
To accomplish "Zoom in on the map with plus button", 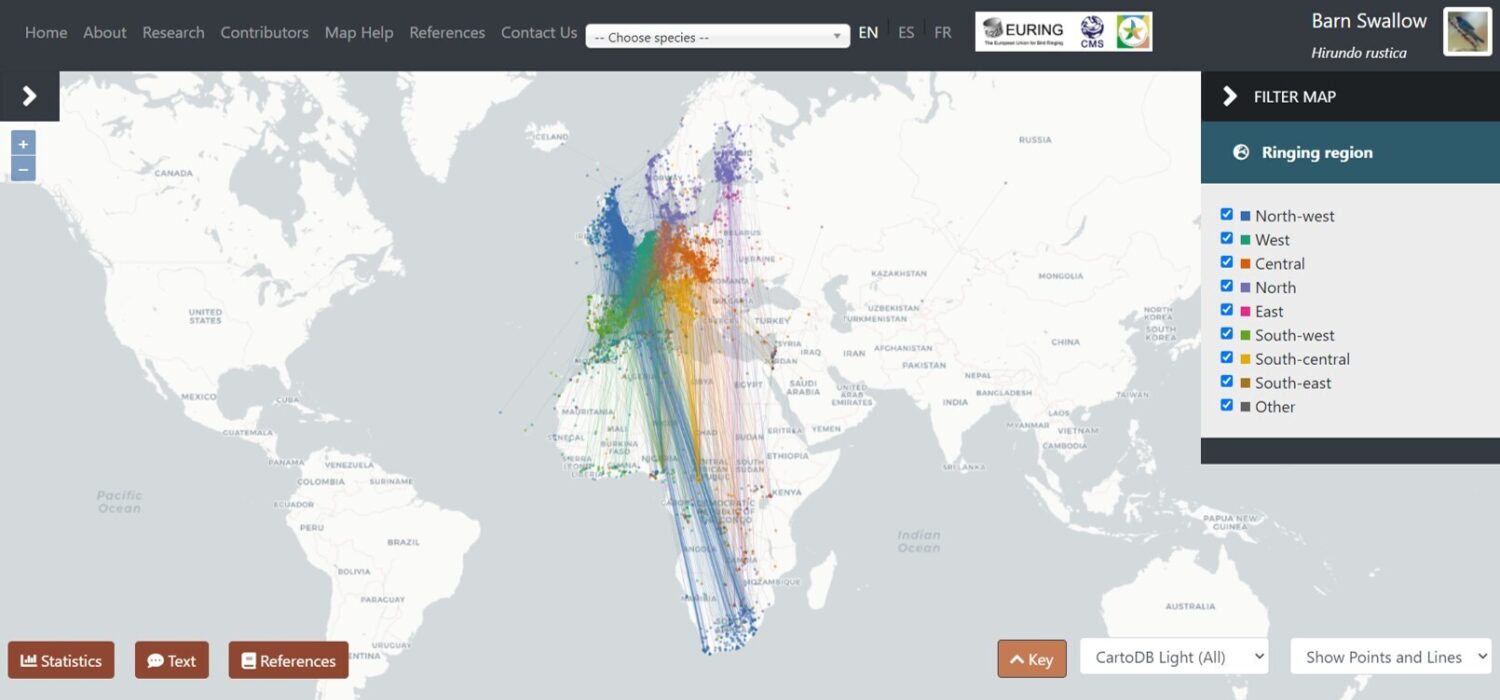I will (23, 144).
